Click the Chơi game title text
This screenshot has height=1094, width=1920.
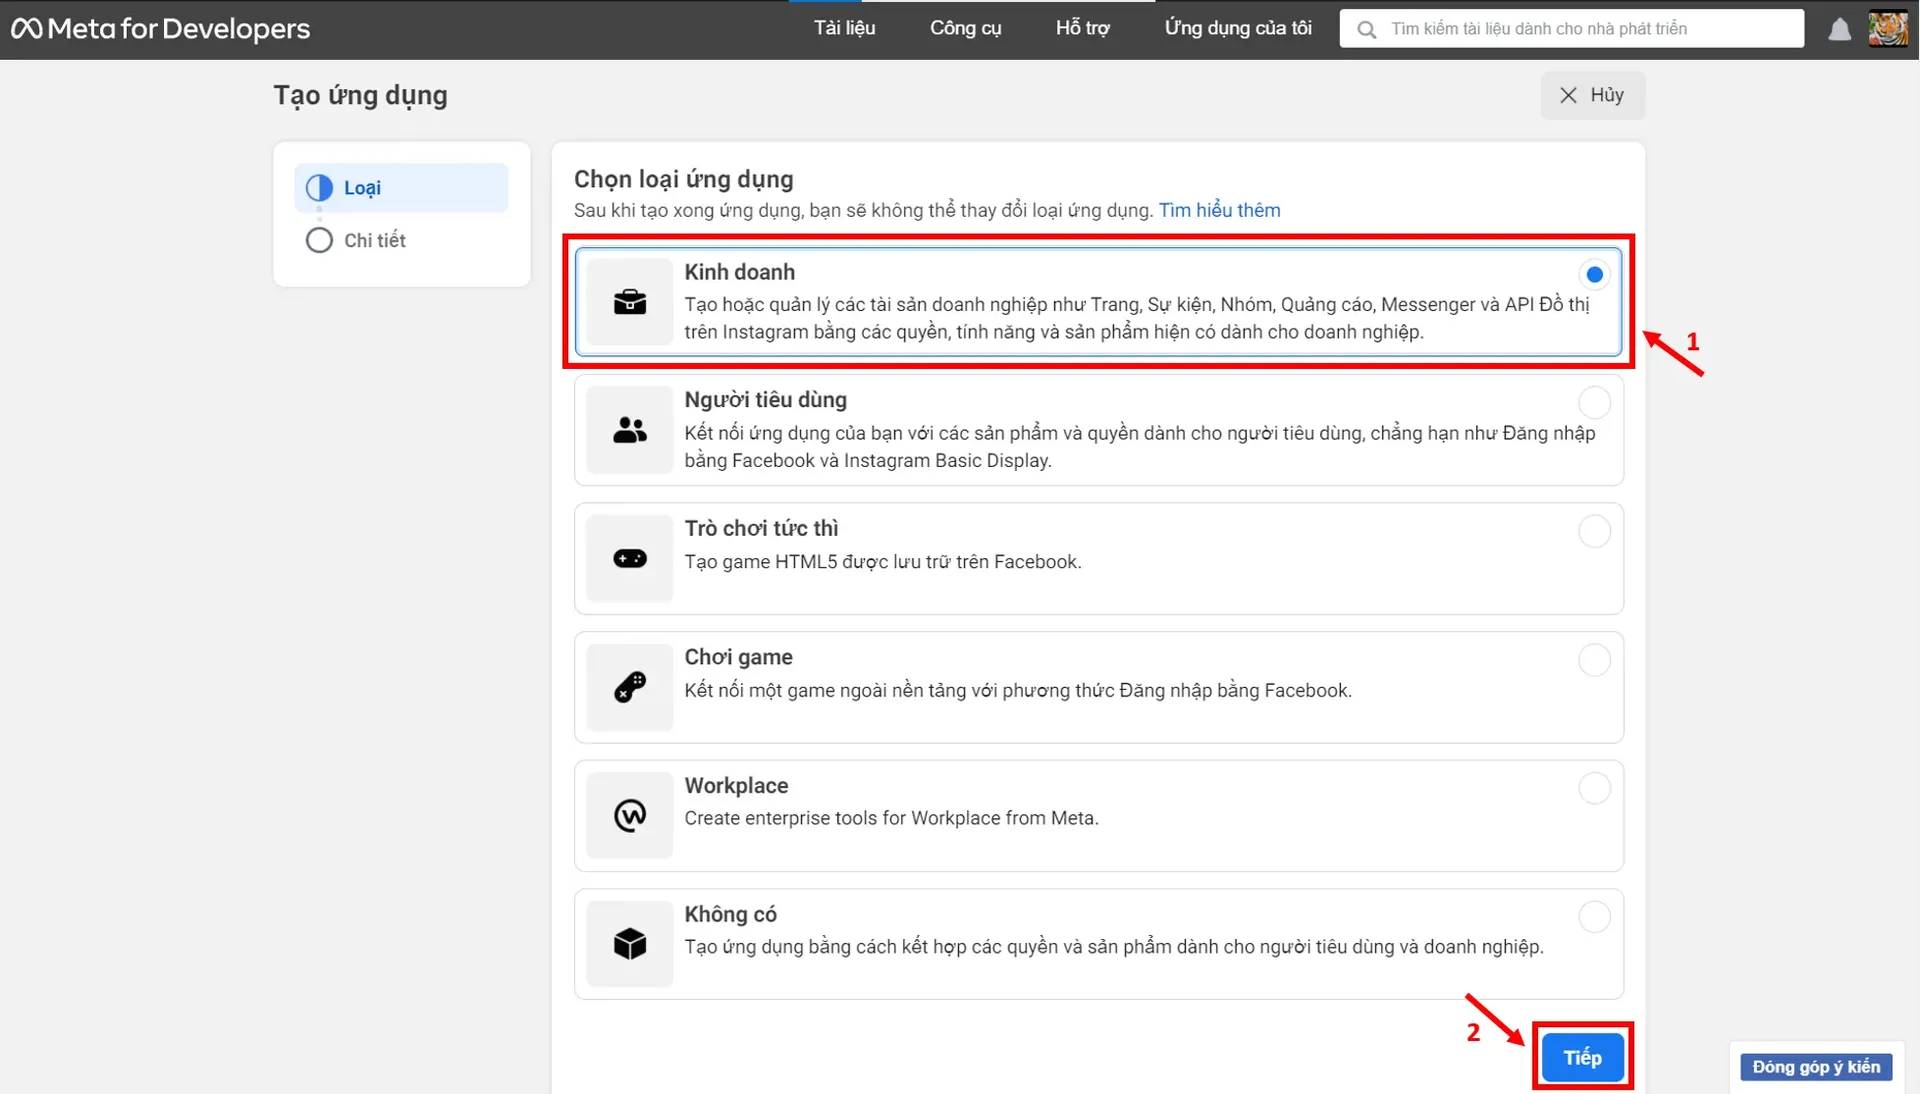[738, 657]
